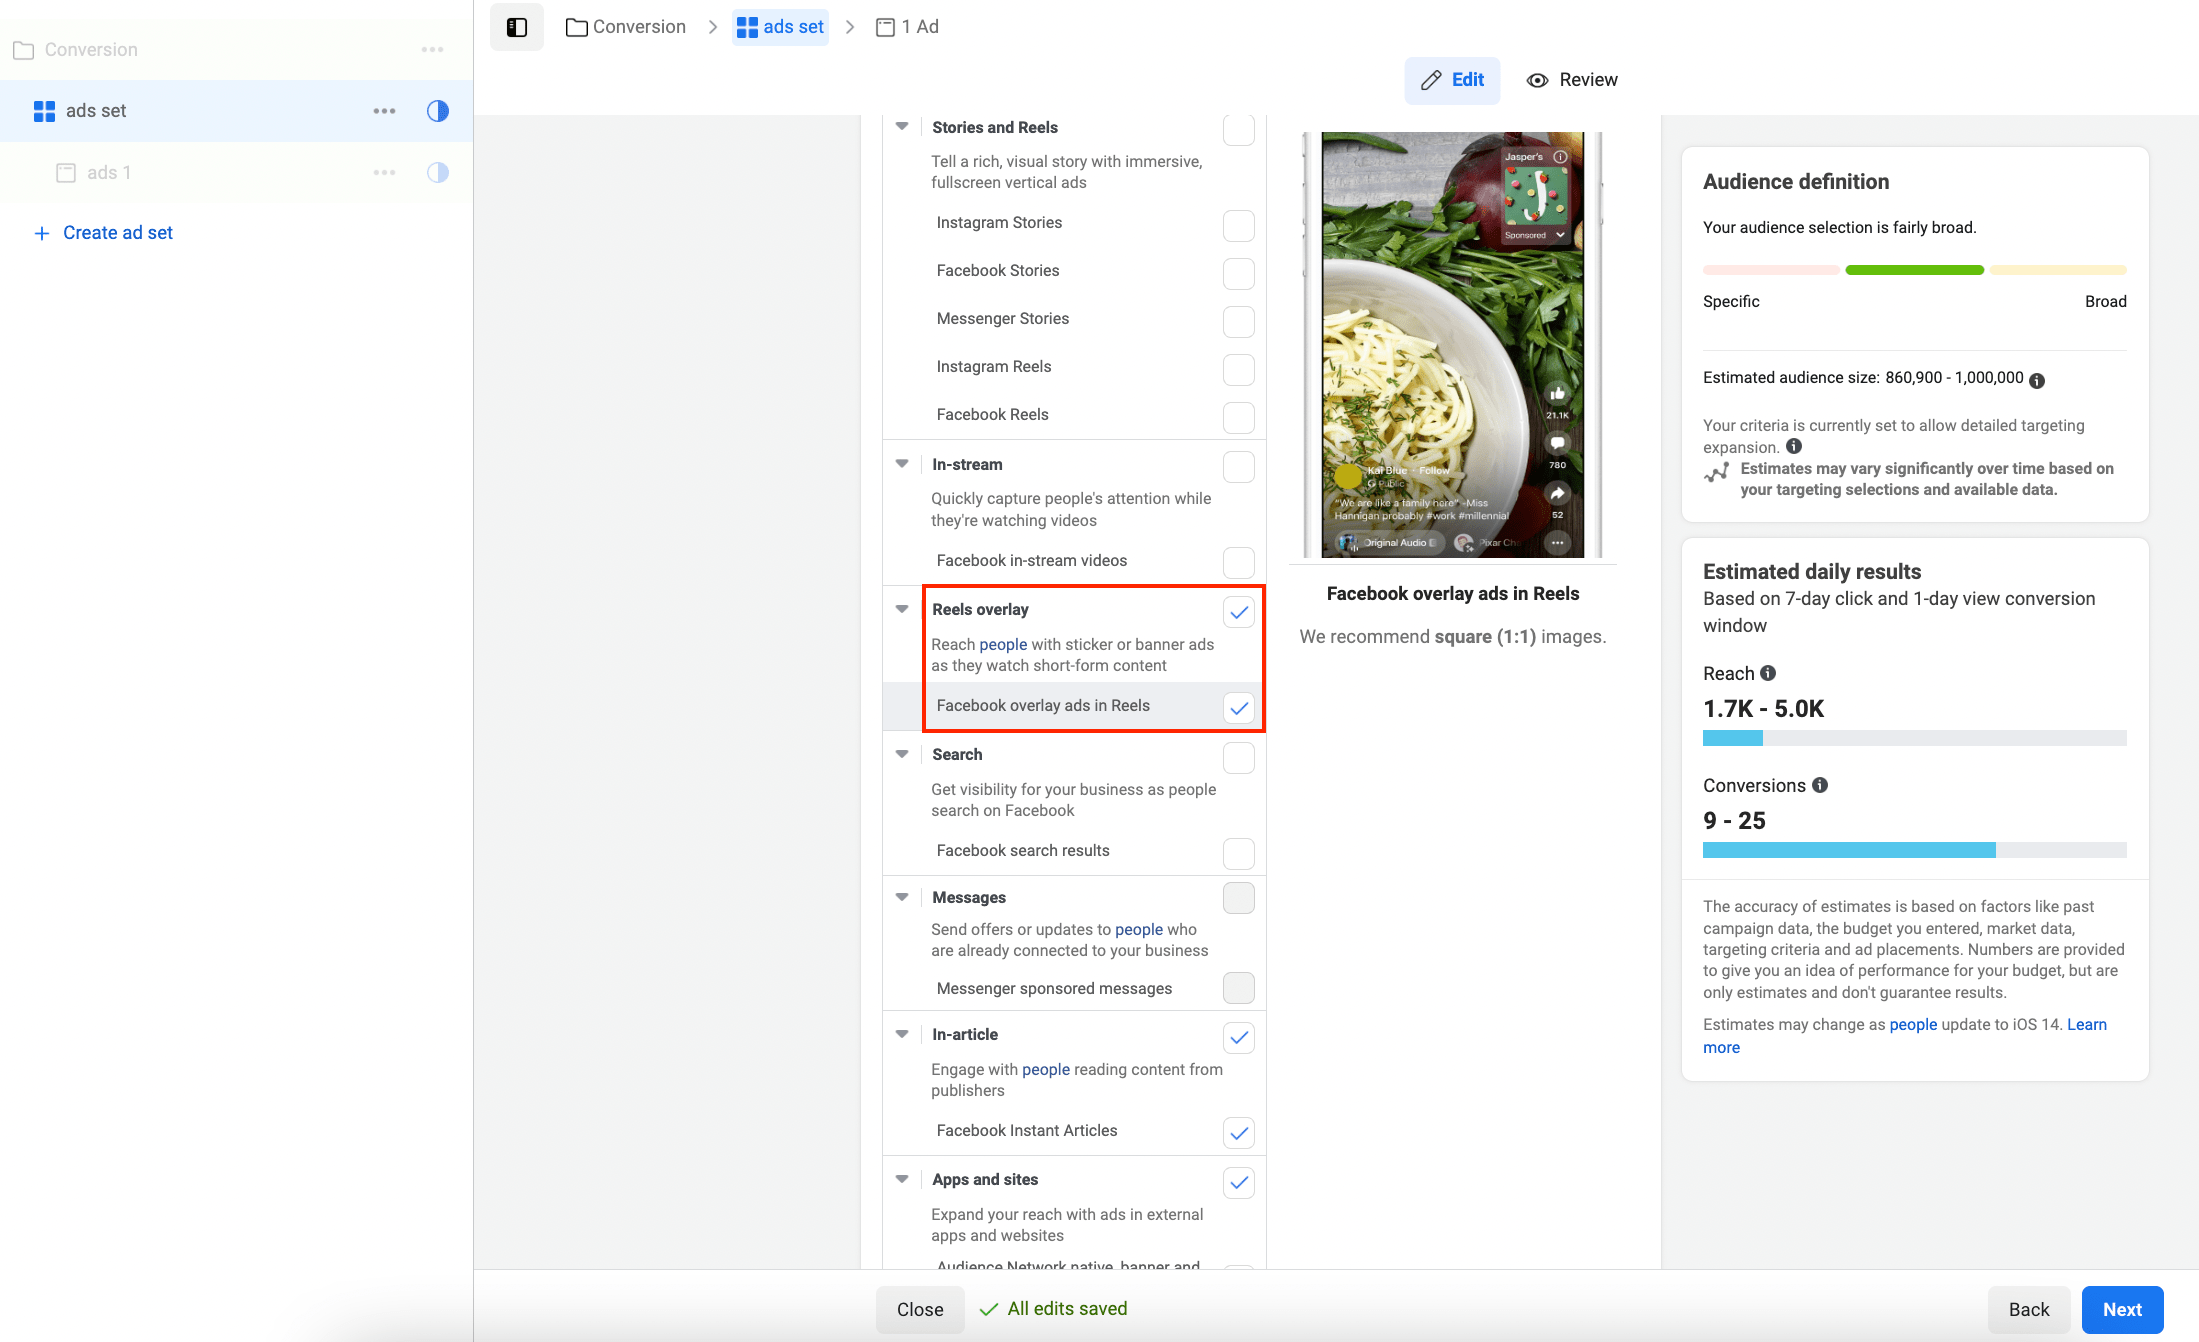Open the ads 1 three-dot options menu

click(384, 173)
